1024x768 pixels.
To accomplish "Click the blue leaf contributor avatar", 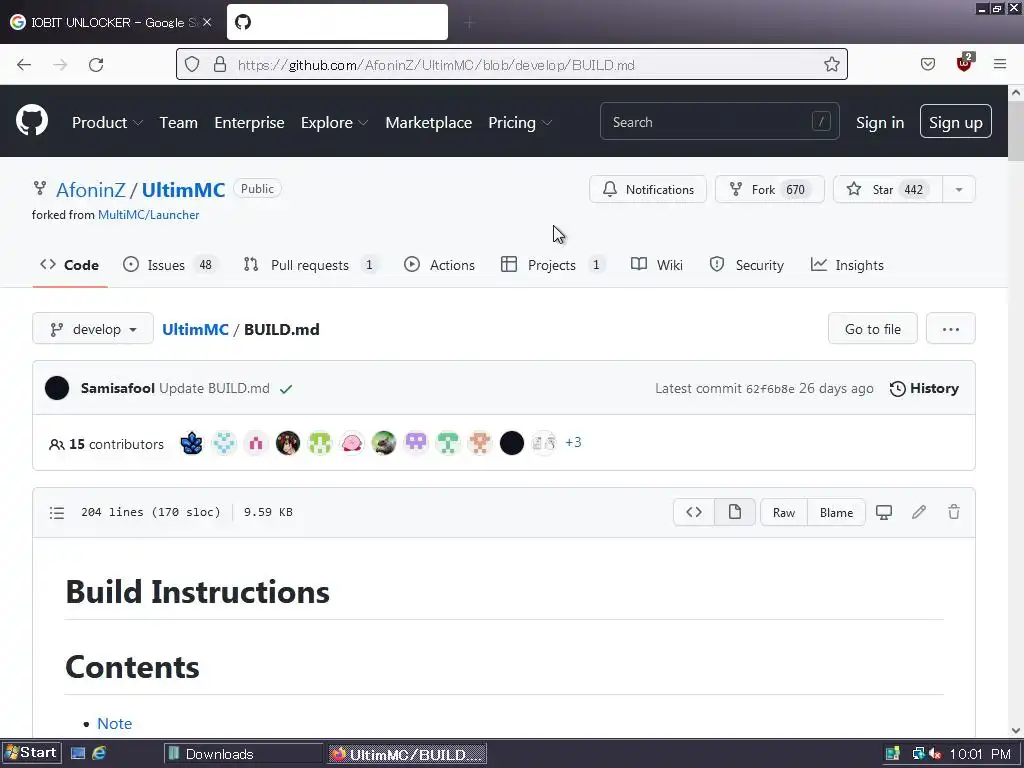I will (191, 443).
